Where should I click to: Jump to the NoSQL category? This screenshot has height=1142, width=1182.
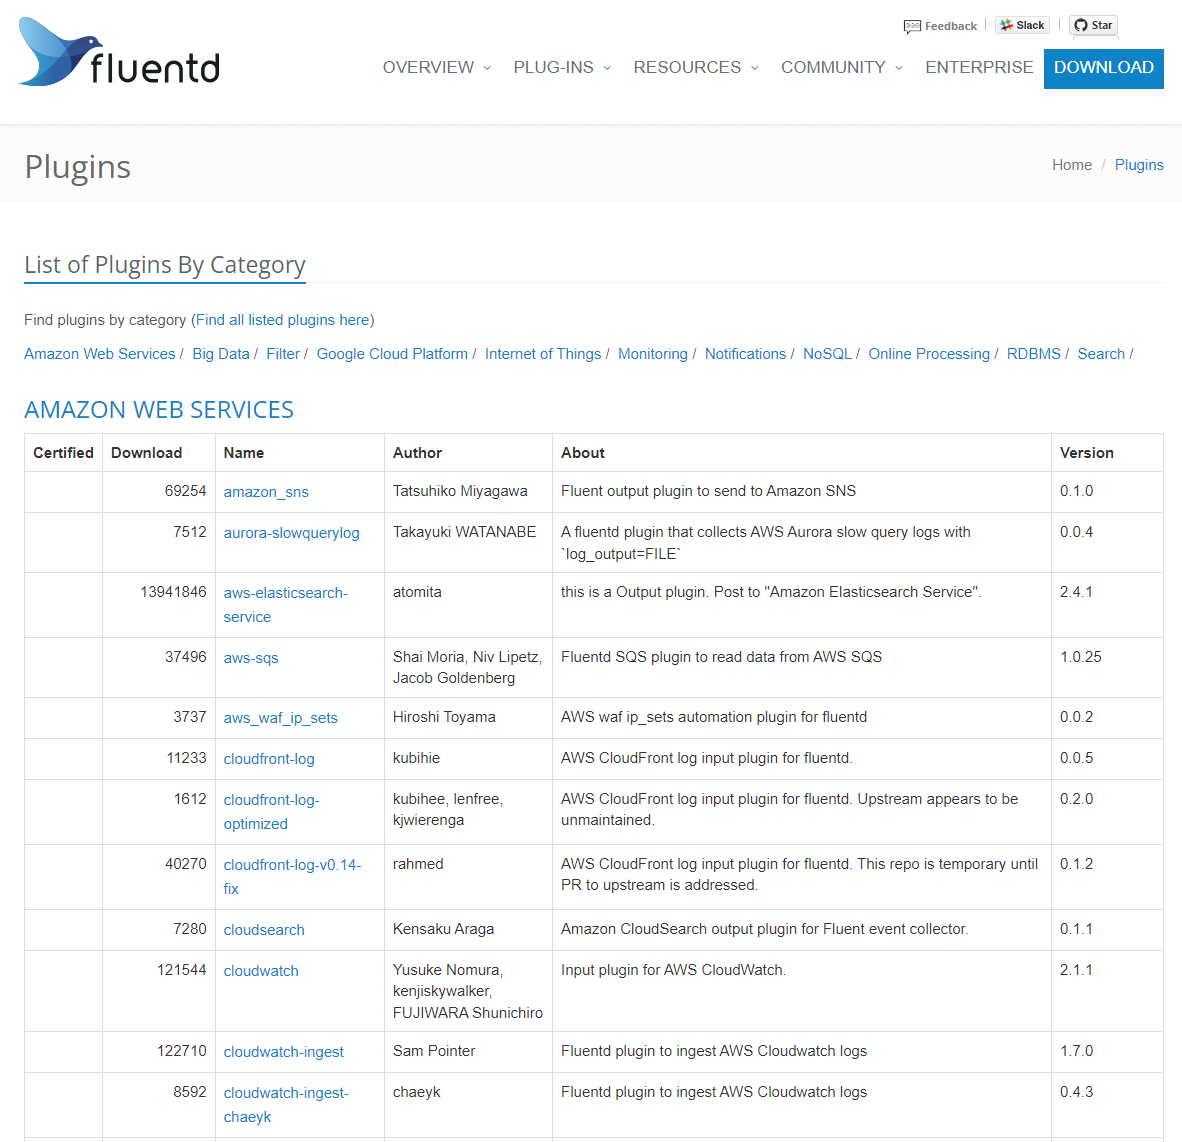tap(827, 354)
